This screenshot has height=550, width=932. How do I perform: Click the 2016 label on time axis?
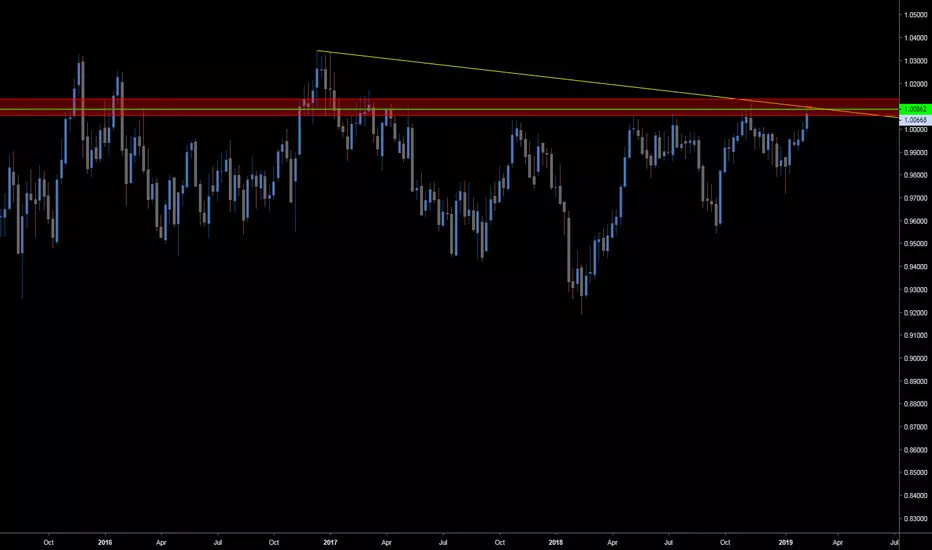coord(105,542)
